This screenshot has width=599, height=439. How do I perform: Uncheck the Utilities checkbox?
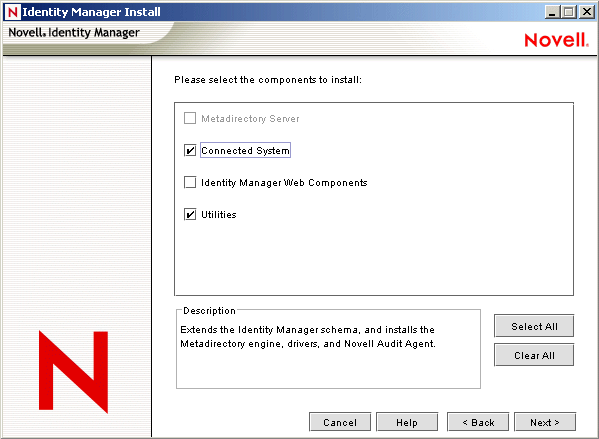[190, 214]
